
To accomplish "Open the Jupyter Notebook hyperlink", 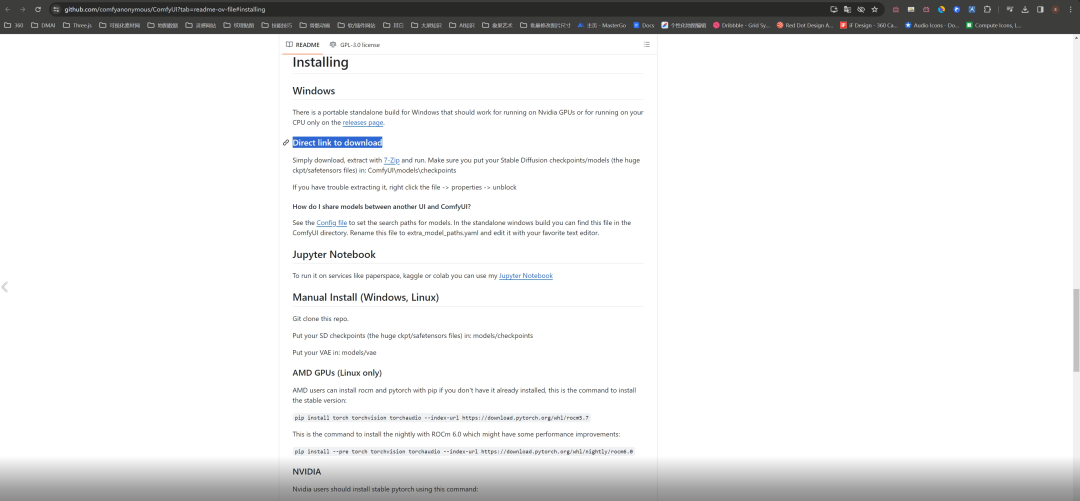I will point(526,276).
